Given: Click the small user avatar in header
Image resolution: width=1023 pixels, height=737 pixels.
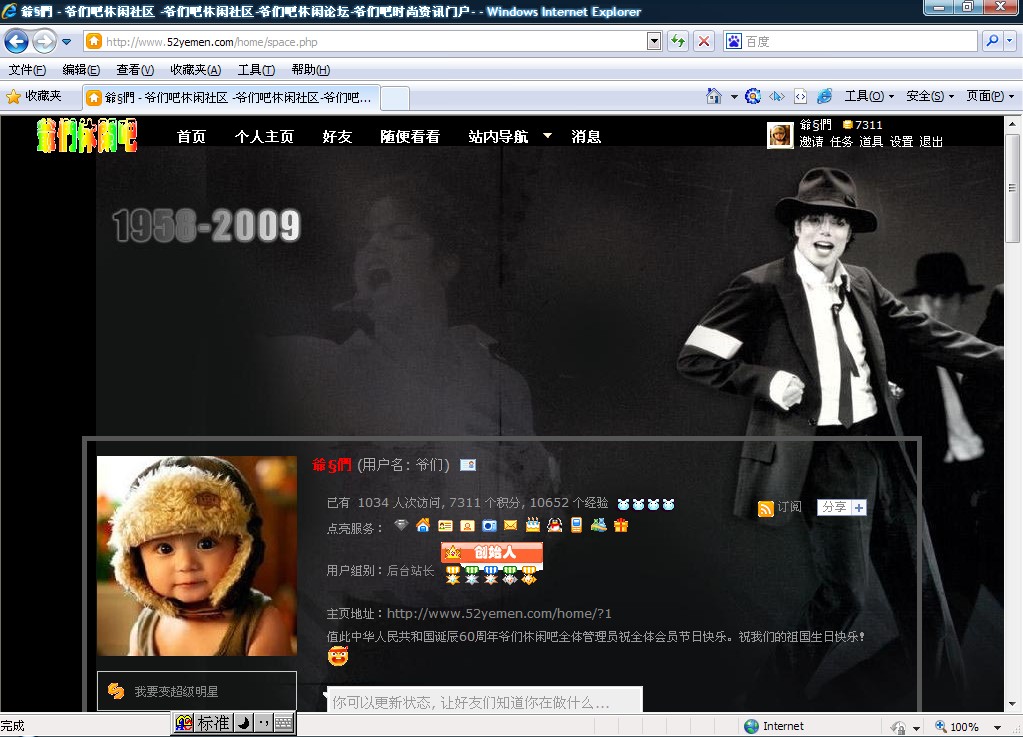Looking at the screenshot, I should [x=780, y=136].
